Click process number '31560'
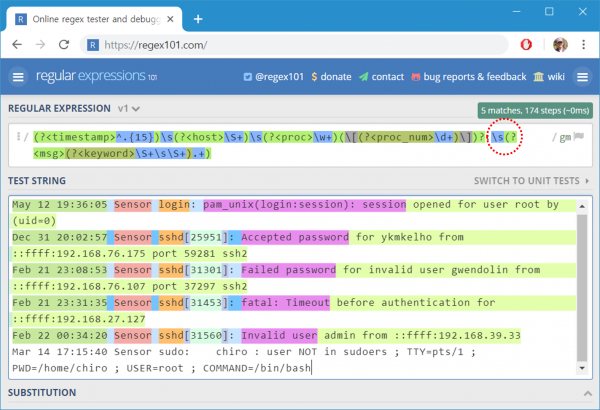Screen dimensions: 600x410 206,336
